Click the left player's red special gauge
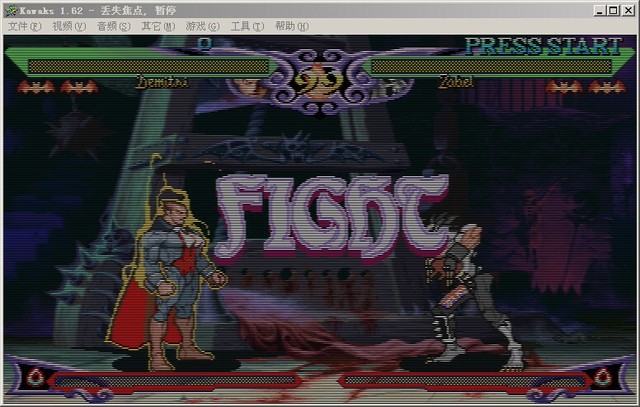This screenshot has height=407, width=640. (175, 381)
